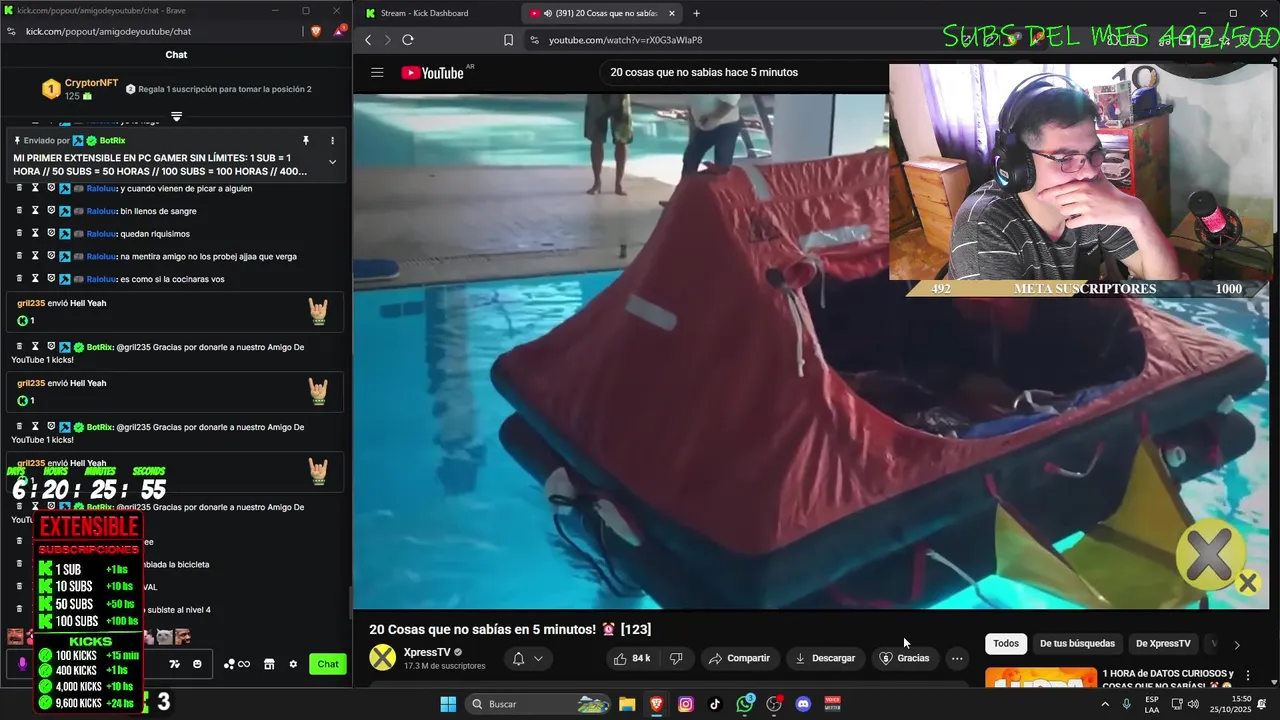
Task: Open Brave Shields in the Kick chat window
Action: [x=316, y=31]
